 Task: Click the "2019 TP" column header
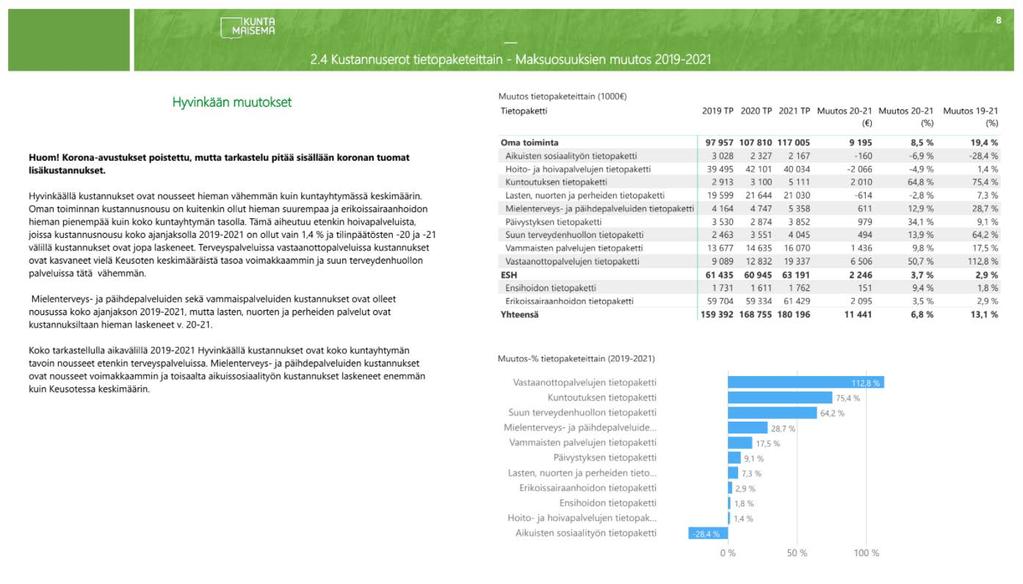point(718,111)
